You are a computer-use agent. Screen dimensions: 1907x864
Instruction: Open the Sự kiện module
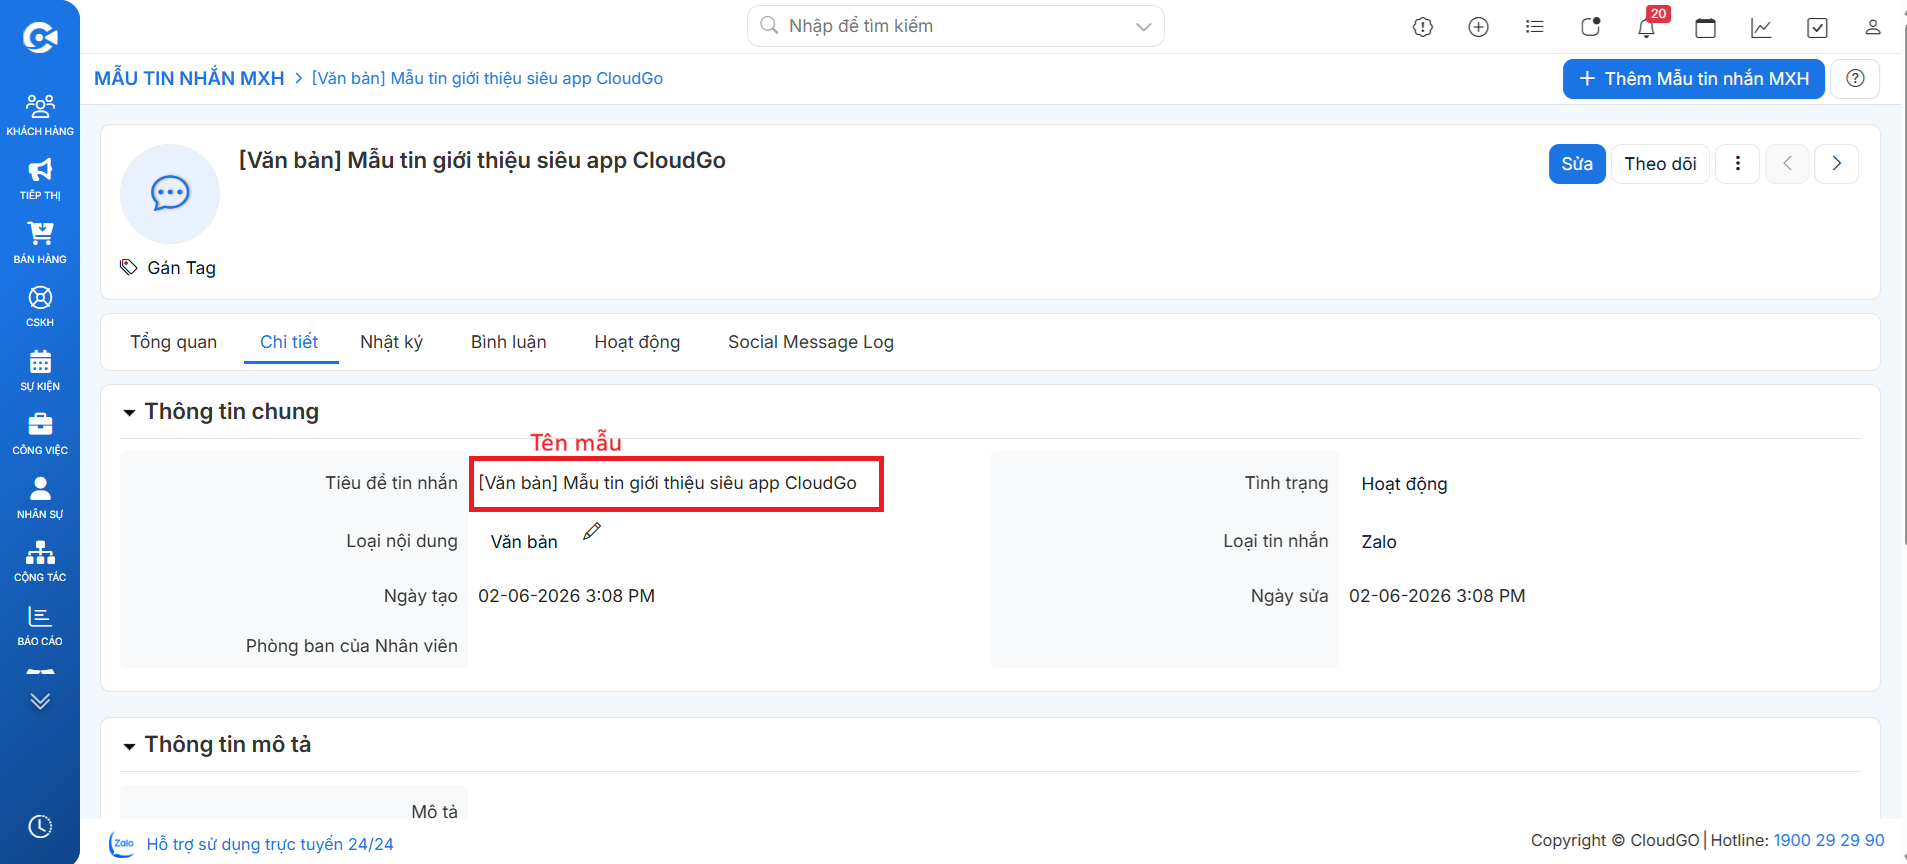(x=40, y=370)
